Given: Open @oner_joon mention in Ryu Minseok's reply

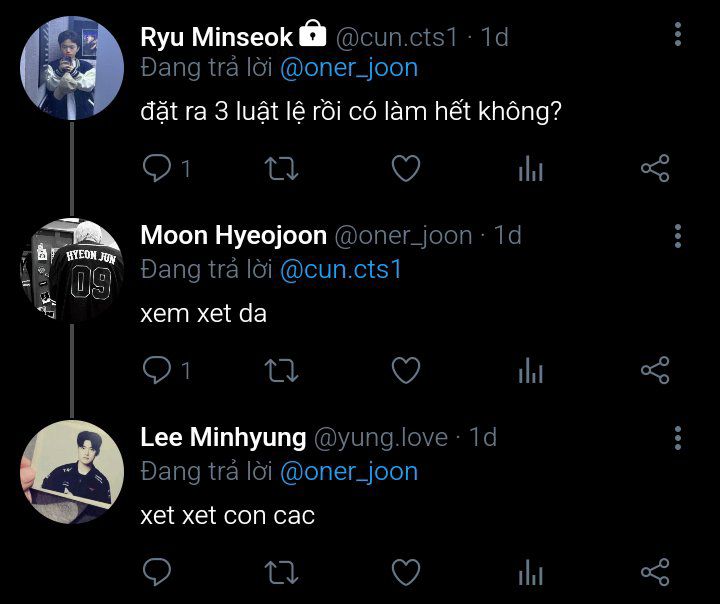Looking at the screenshot, I should (x=349, y=68).
